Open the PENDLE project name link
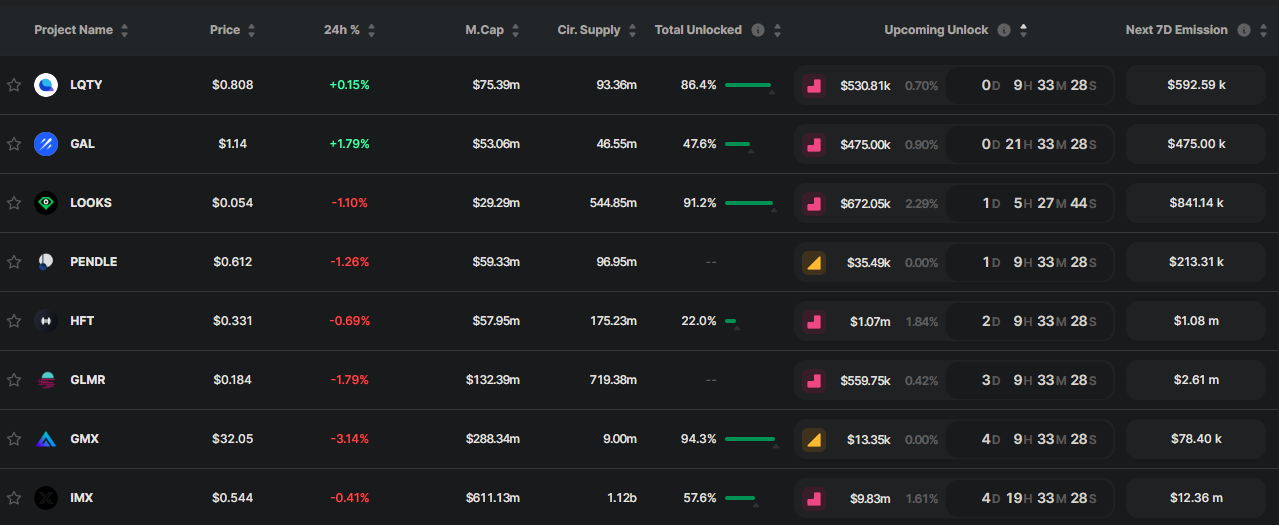Screen dimensions: 1279x525 (93, 262)
